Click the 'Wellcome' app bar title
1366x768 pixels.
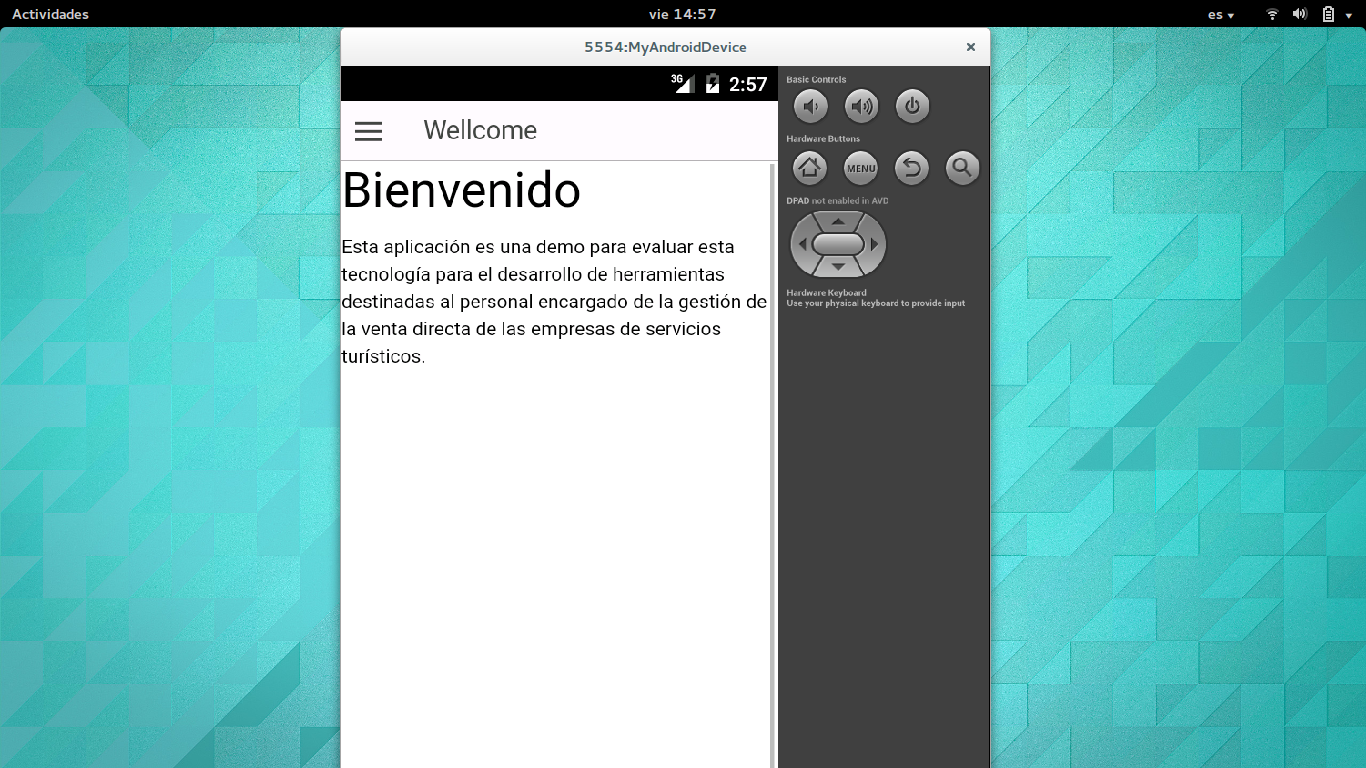pos(480,130)
